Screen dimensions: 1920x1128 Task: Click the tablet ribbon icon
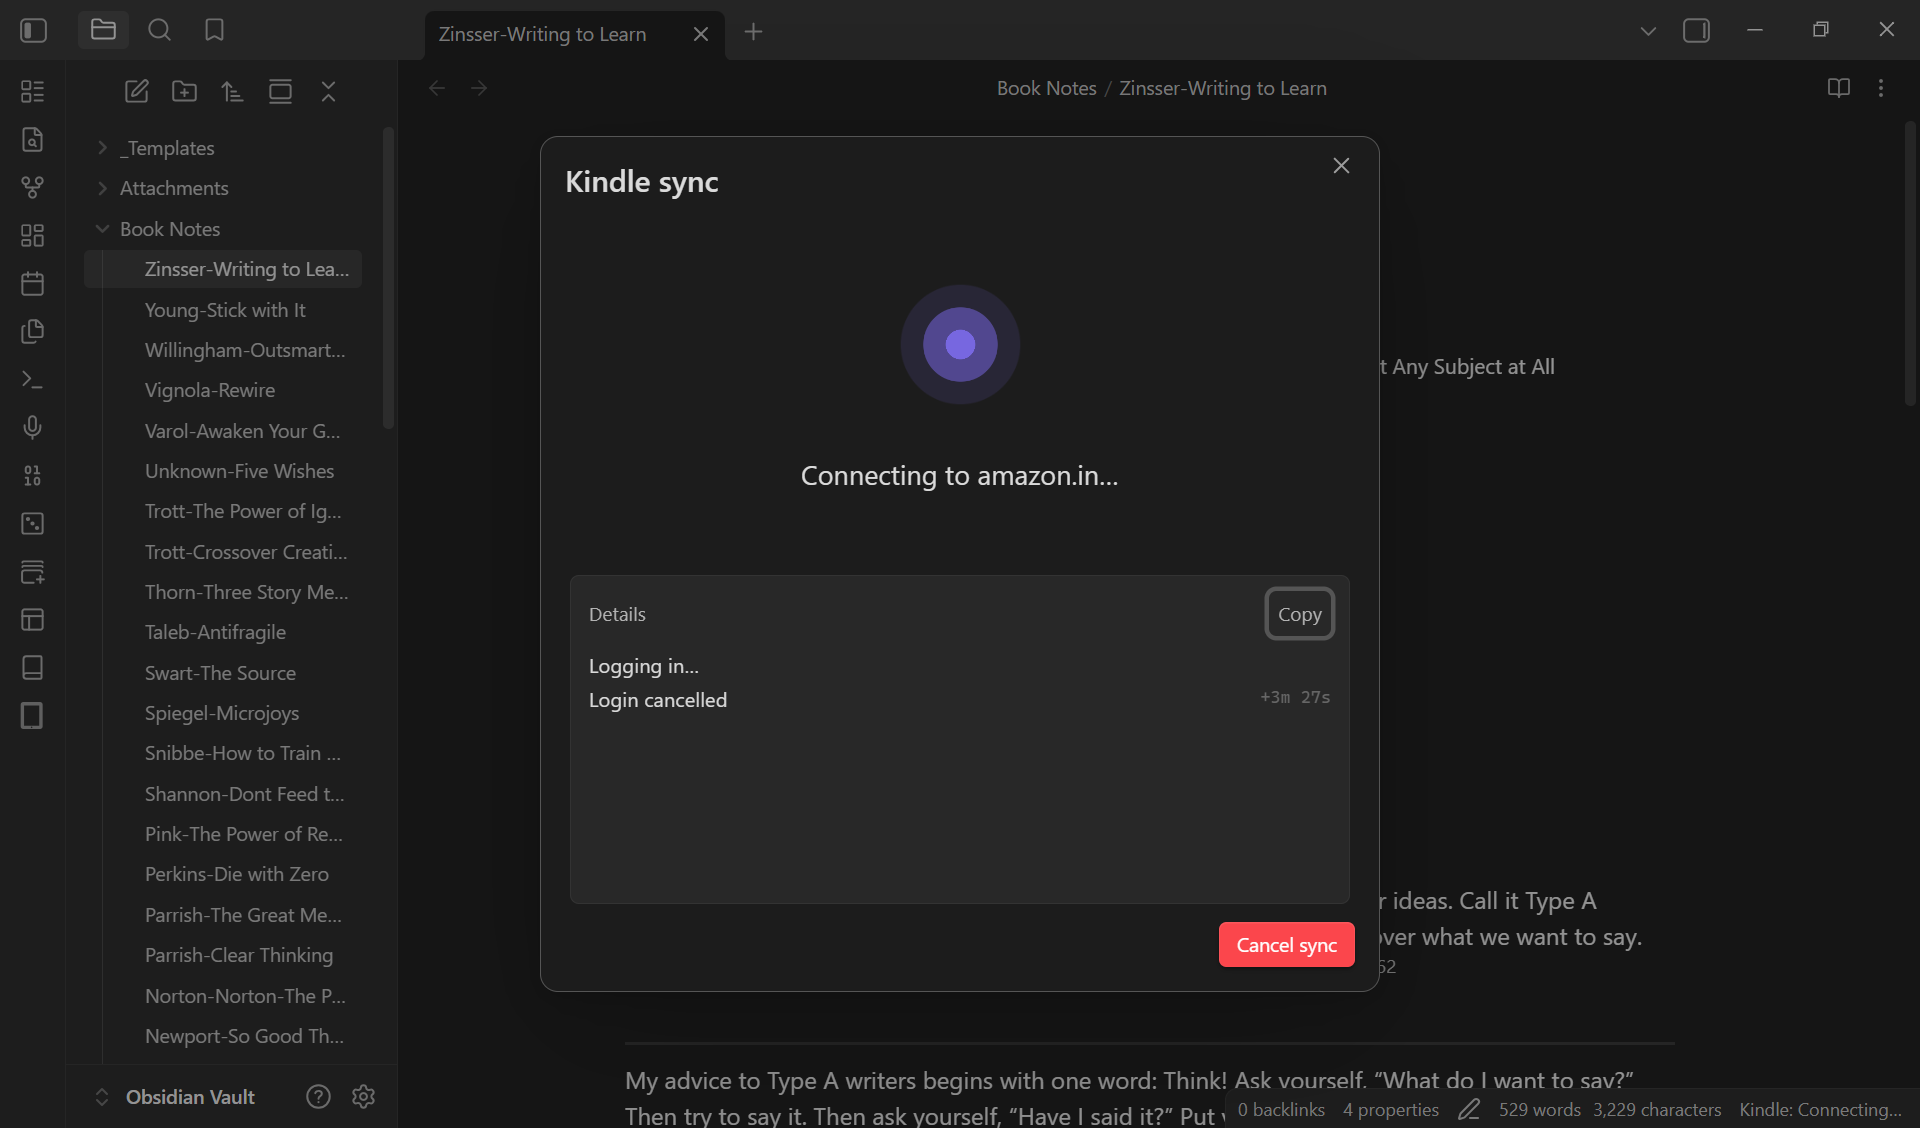point(32,715)
